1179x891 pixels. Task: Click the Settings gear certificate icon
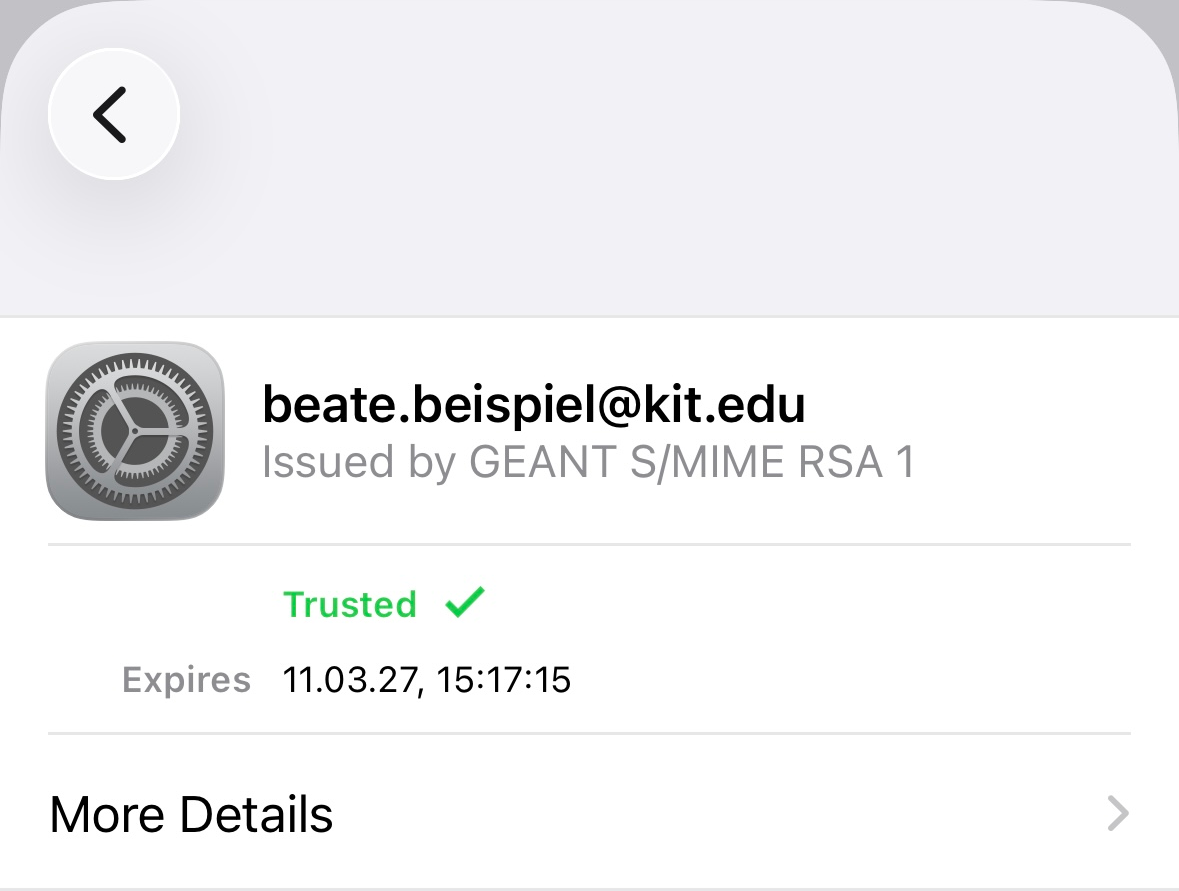[x=135, y=431]
